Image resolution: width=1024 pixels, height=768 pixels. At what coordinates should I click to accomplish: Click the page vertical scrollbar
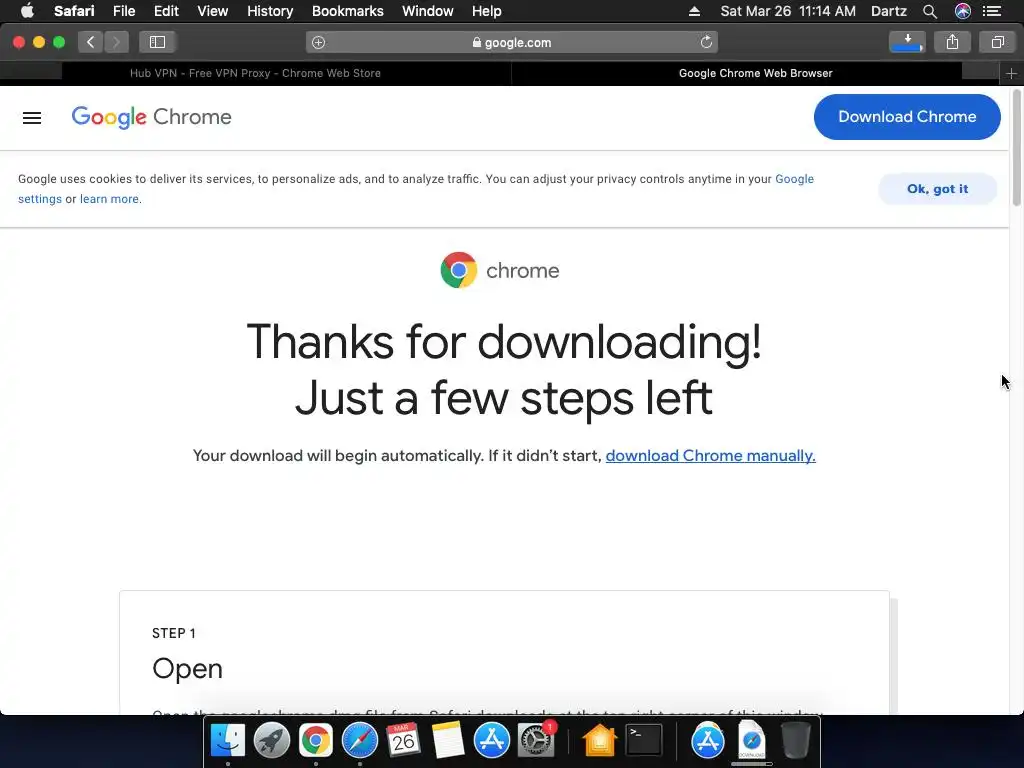coord(1016,148)
